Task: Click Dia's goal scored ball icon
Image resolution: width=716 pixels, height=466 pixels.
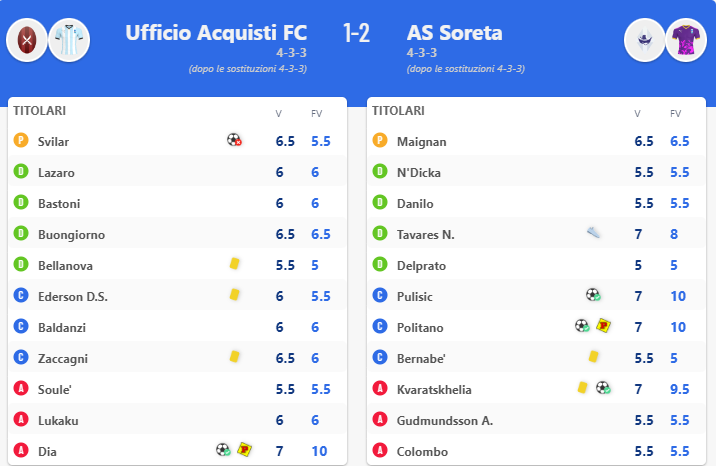Action: [x=223, y=450]
